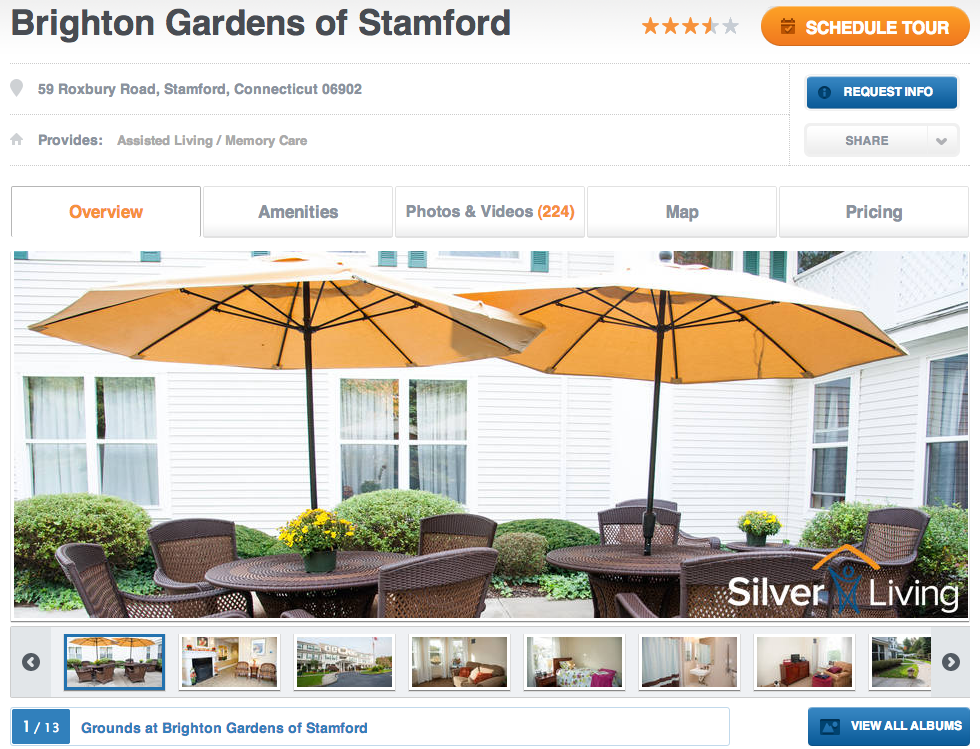Click the info icon on Request Info
This screenshot has width=980, height=749.
coord(824,92)
